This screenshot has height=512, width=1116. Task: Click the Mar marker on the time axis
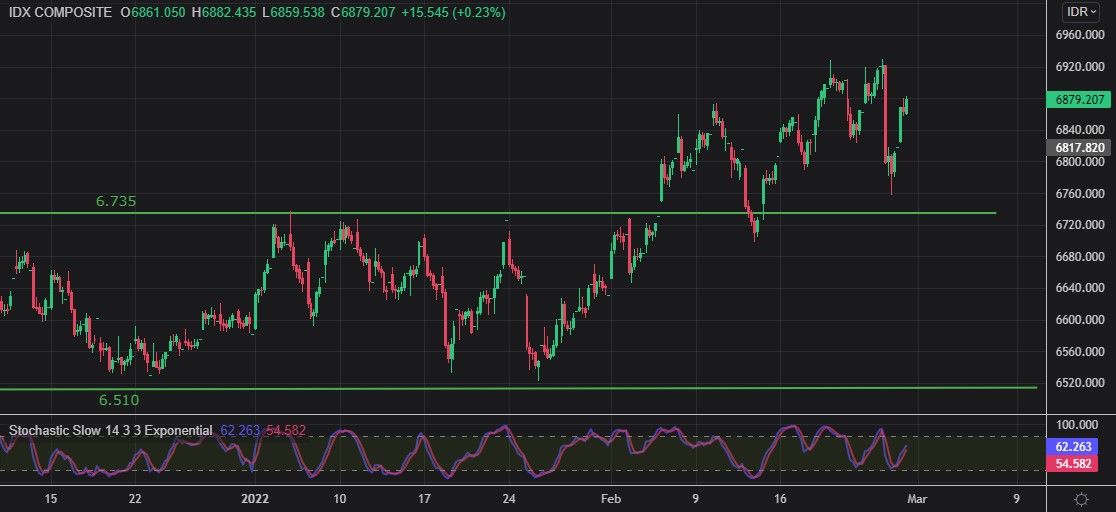(x=918, y=498)
